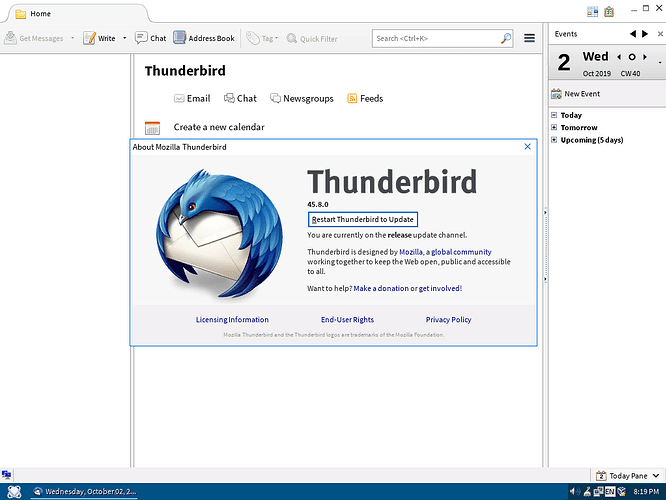
Task: Open Licensing Information
Action: pyautogui.click(x=232, y=319)
